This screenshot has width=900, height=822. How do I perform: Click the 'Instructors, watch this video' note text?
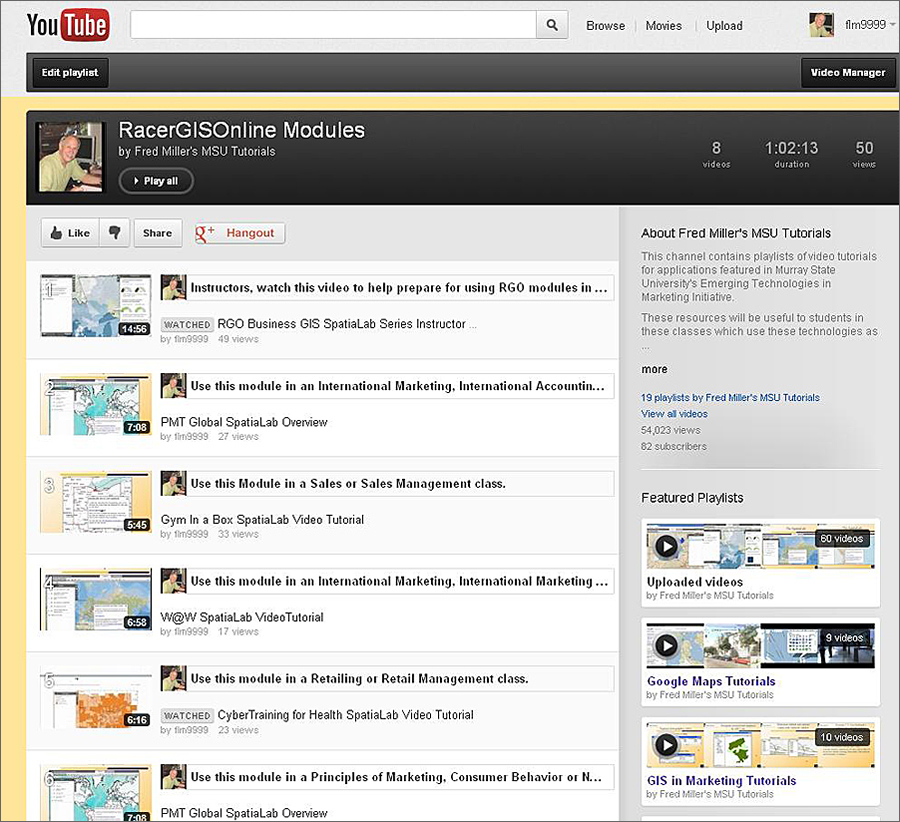click(399, 288)
